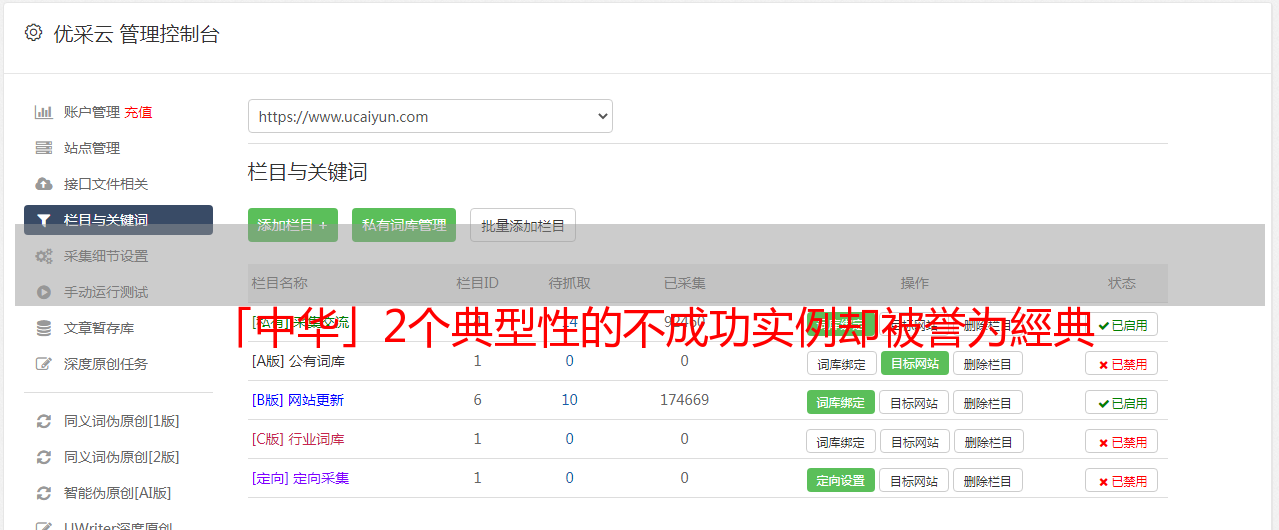Click the play icon for 手动运行测试
The width and height of the screenshot is (1279, 530).
pyautogui.click(x=43, y=292)
